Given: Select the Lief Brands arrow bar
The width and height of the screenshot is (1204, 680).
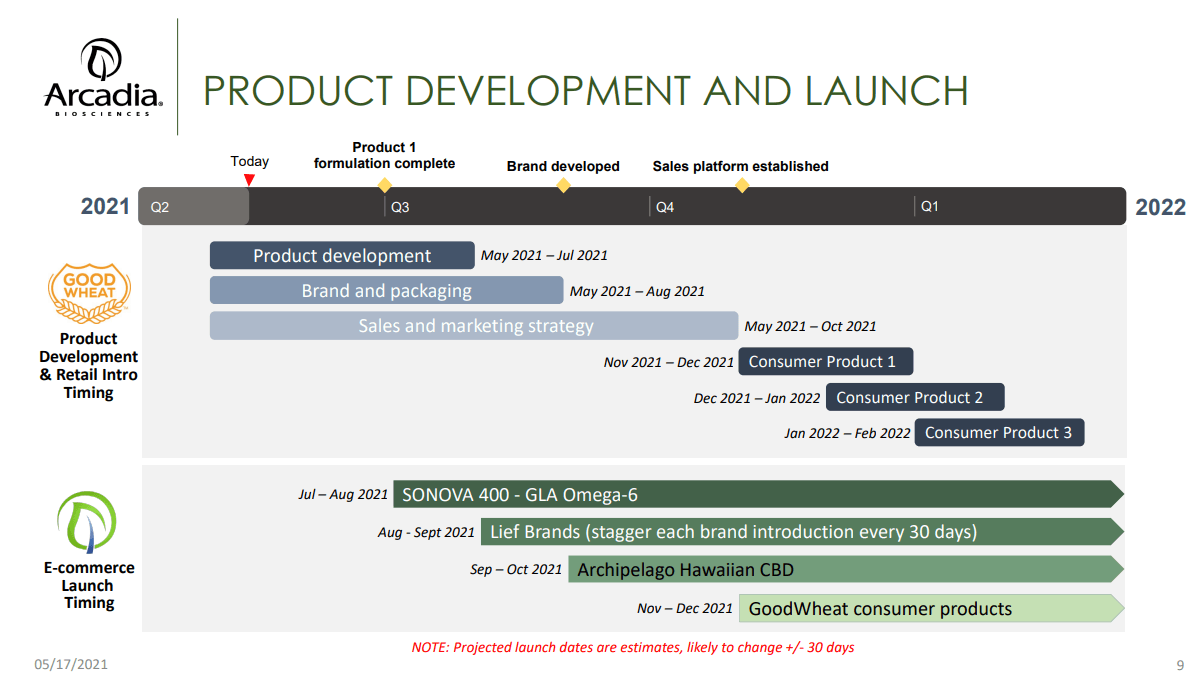Looking at the screenshot, I should 803,532.
